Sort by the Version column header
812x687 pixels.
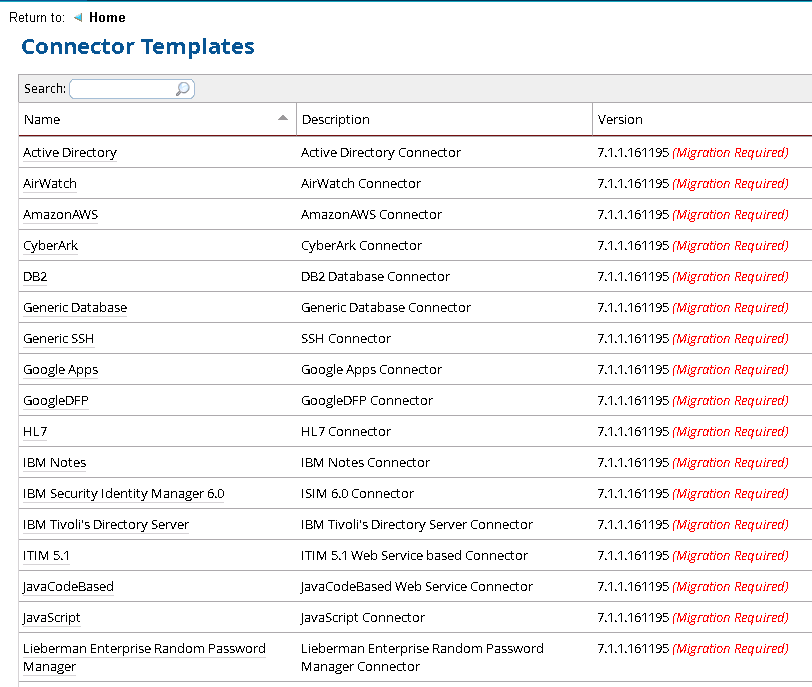click(x=620, y=120)
